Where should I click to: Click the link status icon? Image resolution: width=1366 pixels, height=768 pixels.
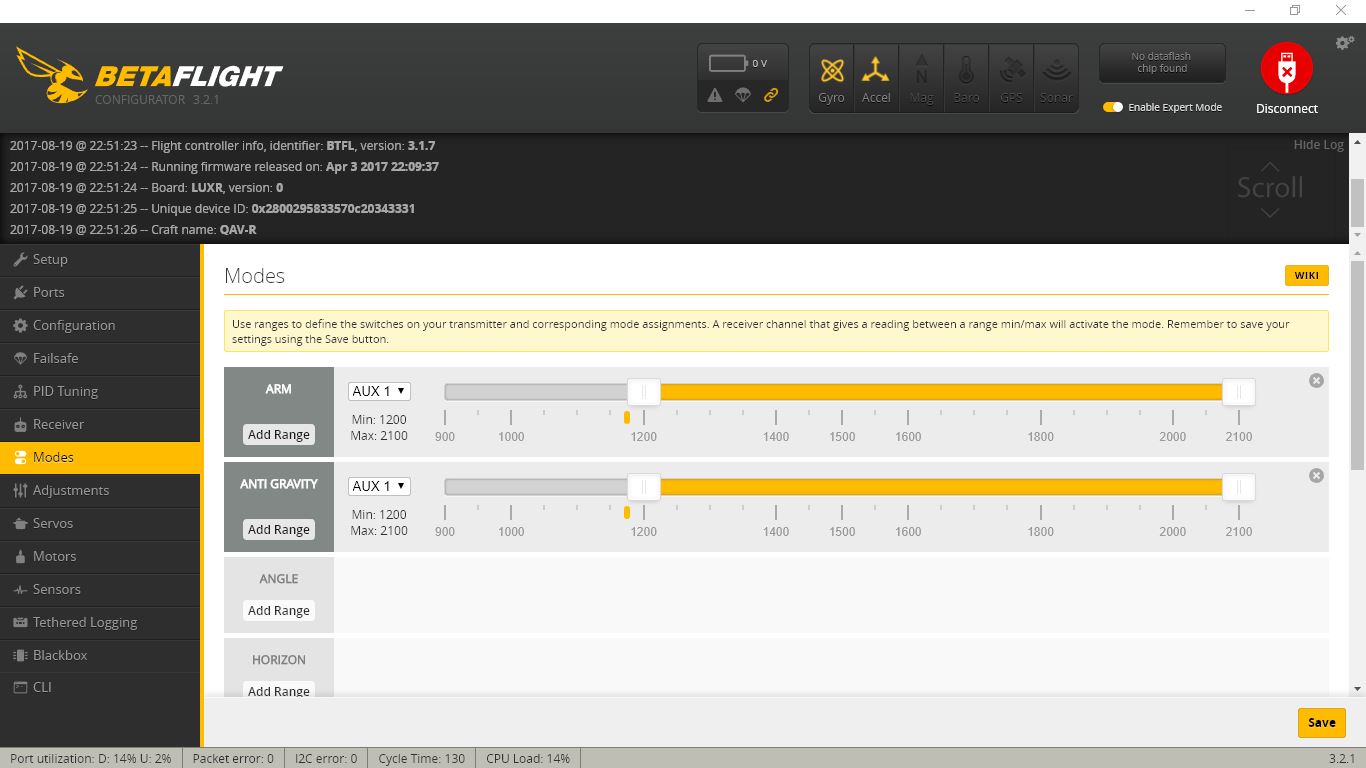(771, 95)
